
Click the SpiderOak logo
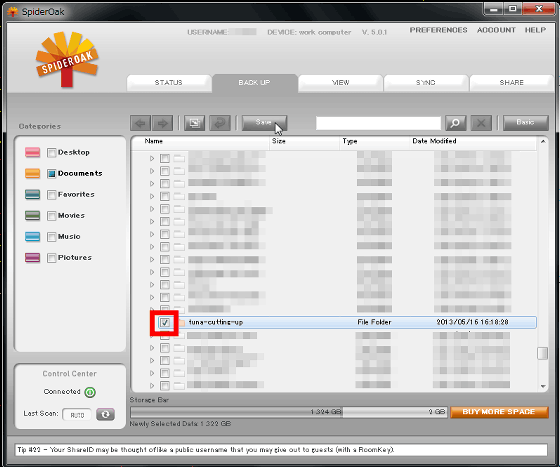[67, 60]
